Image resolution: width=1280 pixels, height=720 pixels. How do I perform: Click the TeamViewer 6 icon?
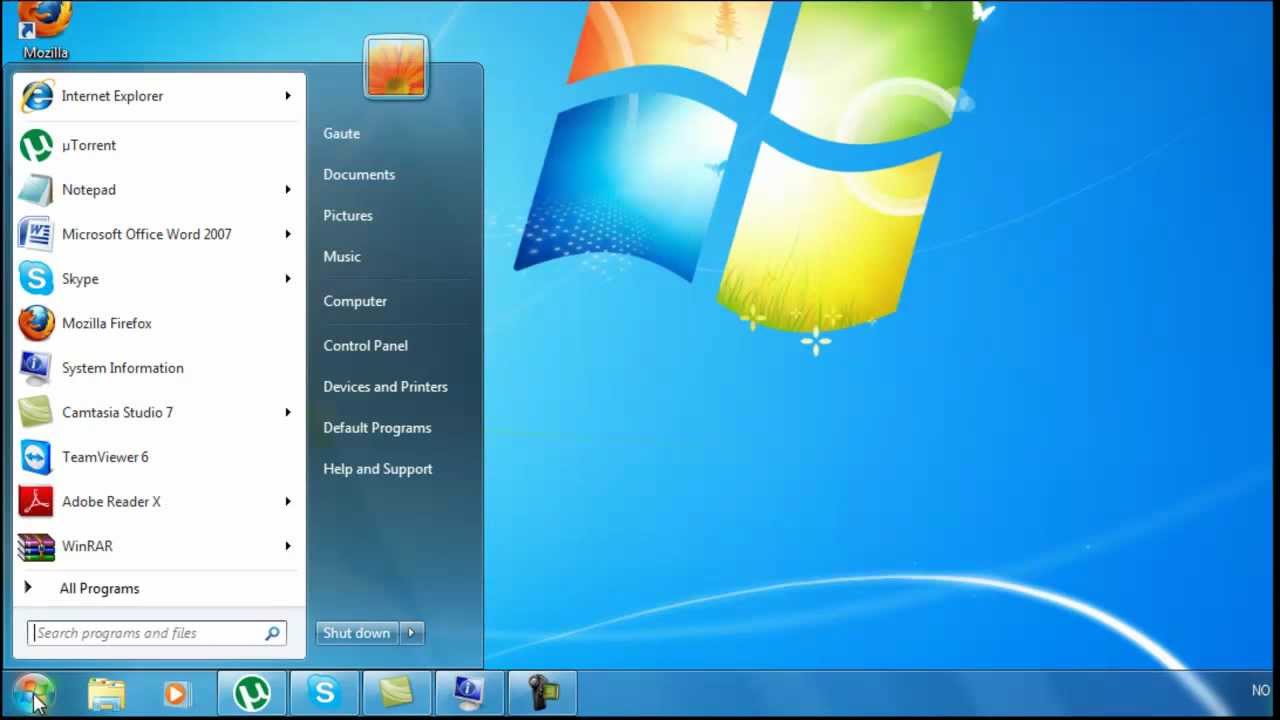[x=37, y=457]
